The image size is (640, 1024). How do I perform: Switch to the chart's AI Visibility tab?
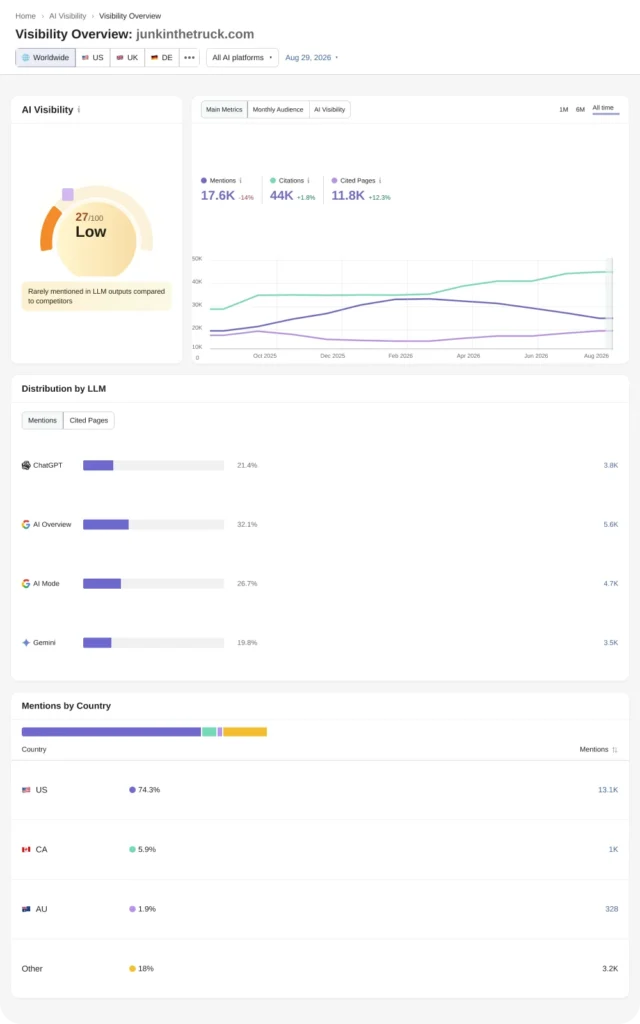pos(330,110)
